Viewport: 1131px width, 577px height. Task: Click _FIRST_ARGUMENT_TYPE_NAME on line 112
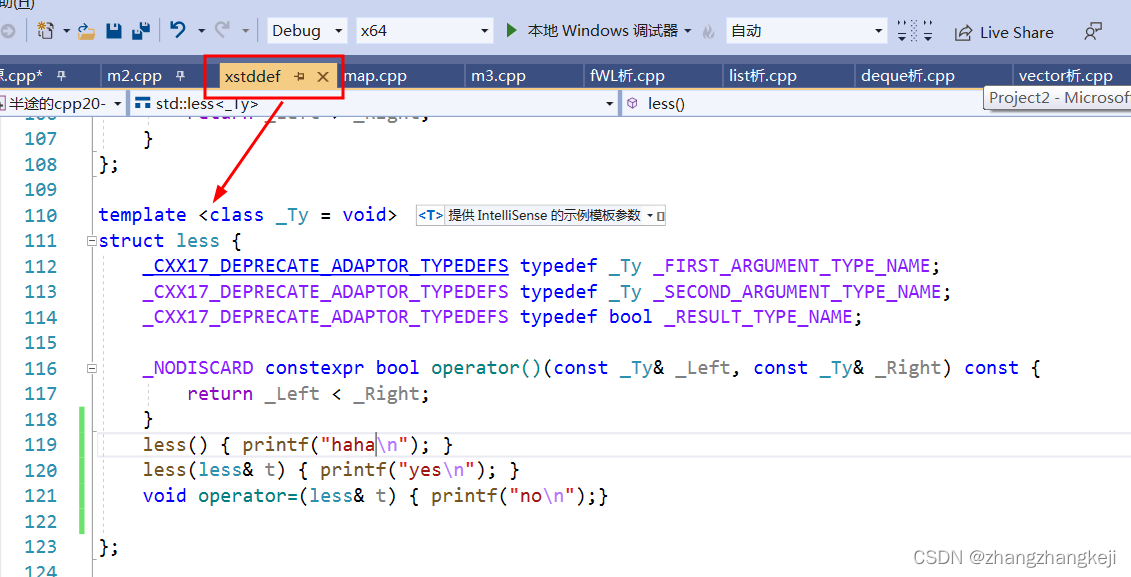pos(792,266)
